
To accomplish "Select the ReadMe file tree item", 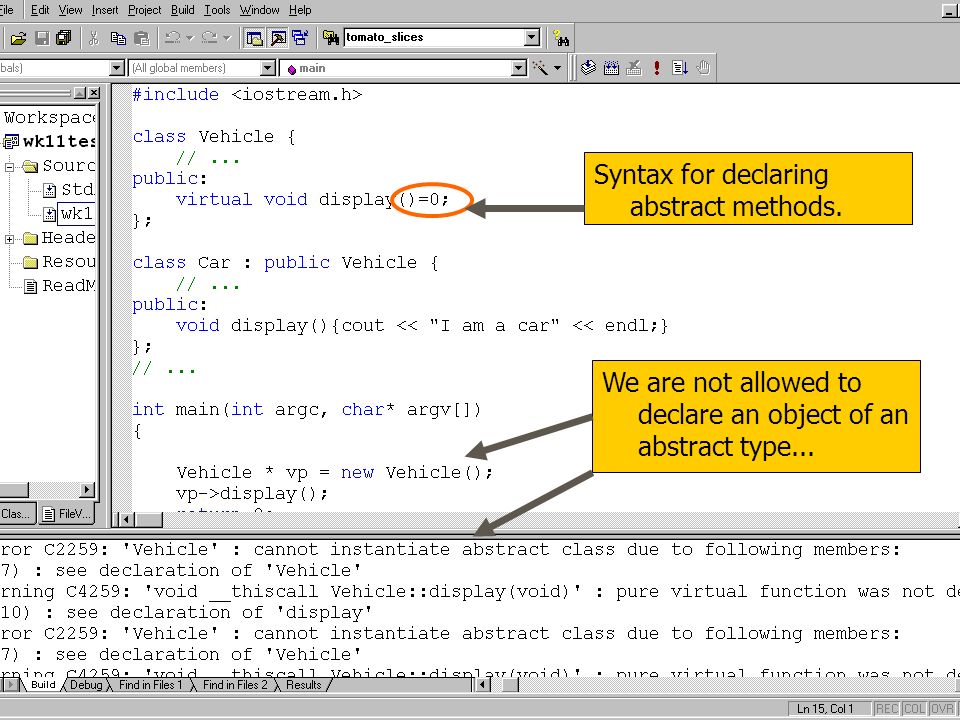I will 59,286.
